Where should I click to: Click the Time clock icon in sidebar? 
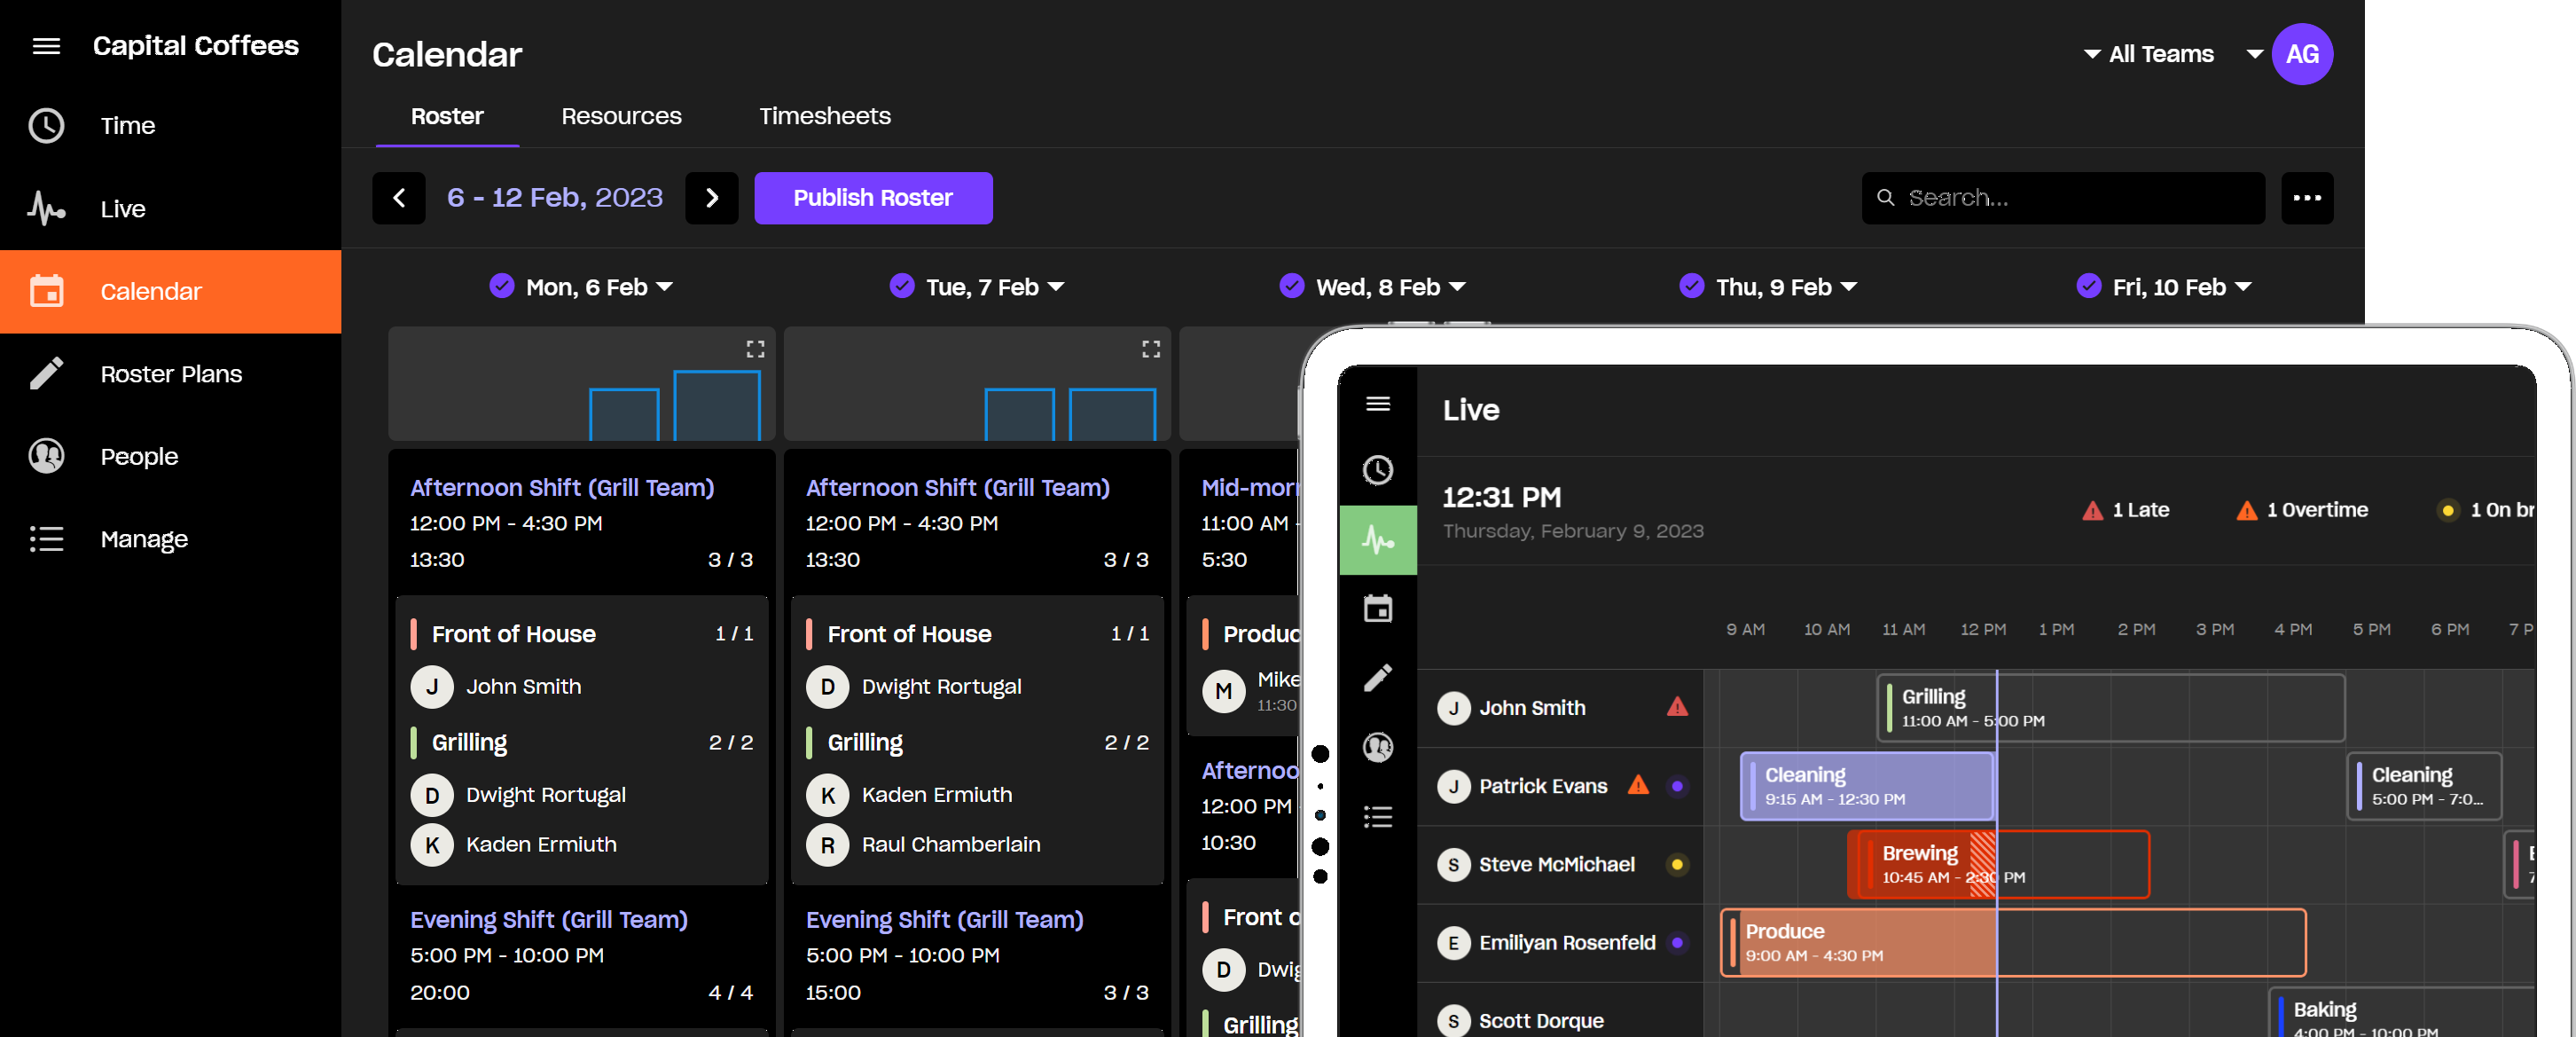point(46,126)
